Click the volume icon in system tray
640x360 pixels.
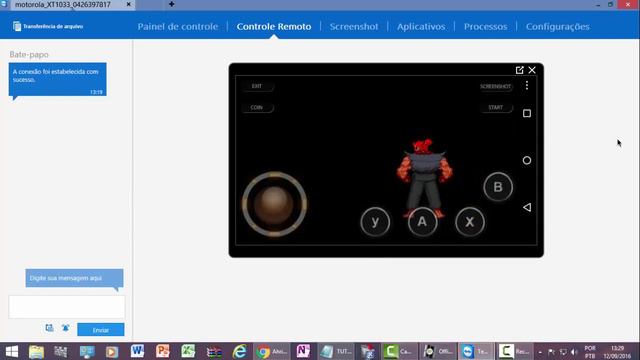(x=574, y=352)
